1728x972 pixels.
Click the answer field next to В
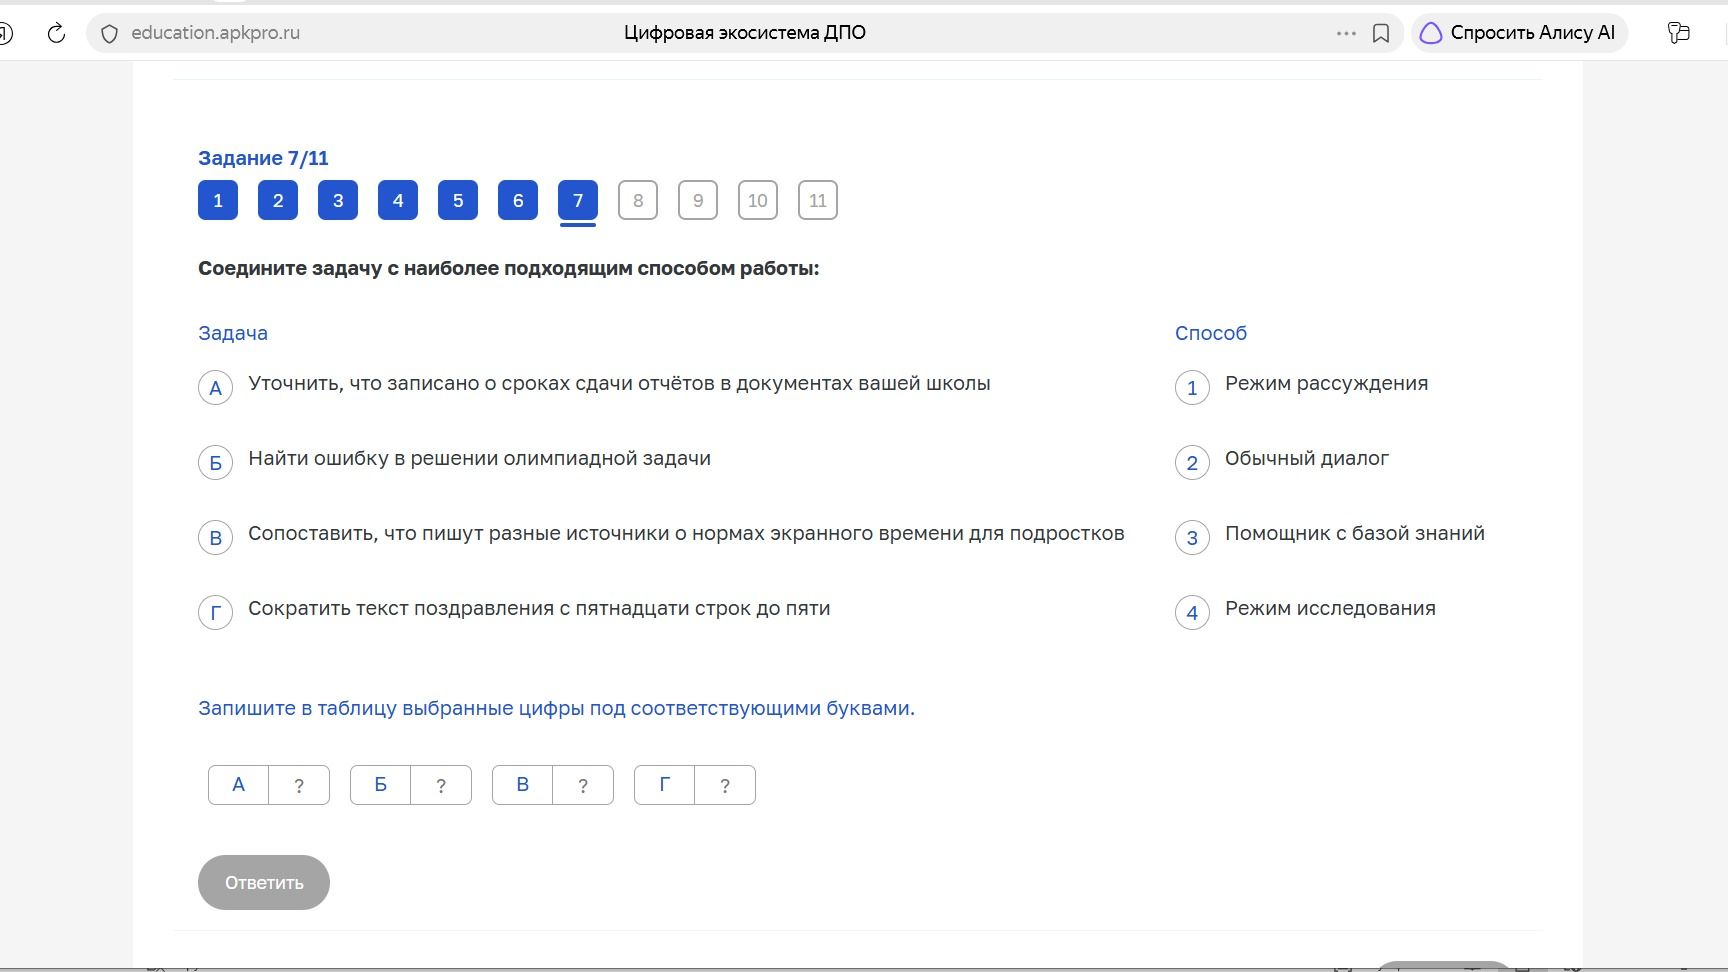click(x=583, y=785)
